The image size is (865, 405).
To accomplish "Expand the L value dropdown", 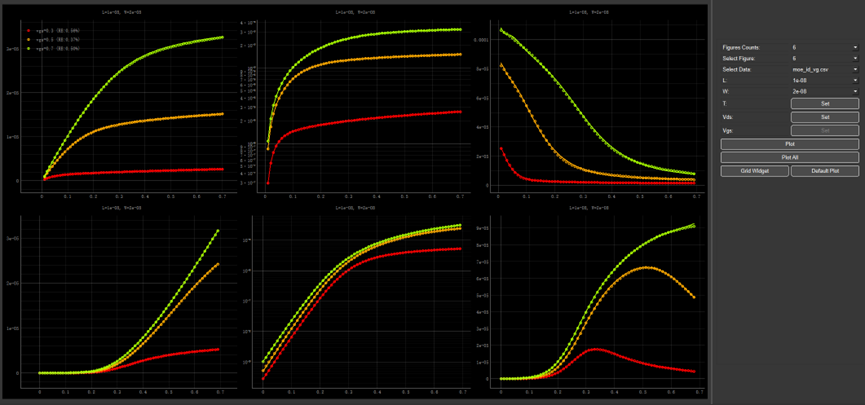I will click(x=824, y=81).
